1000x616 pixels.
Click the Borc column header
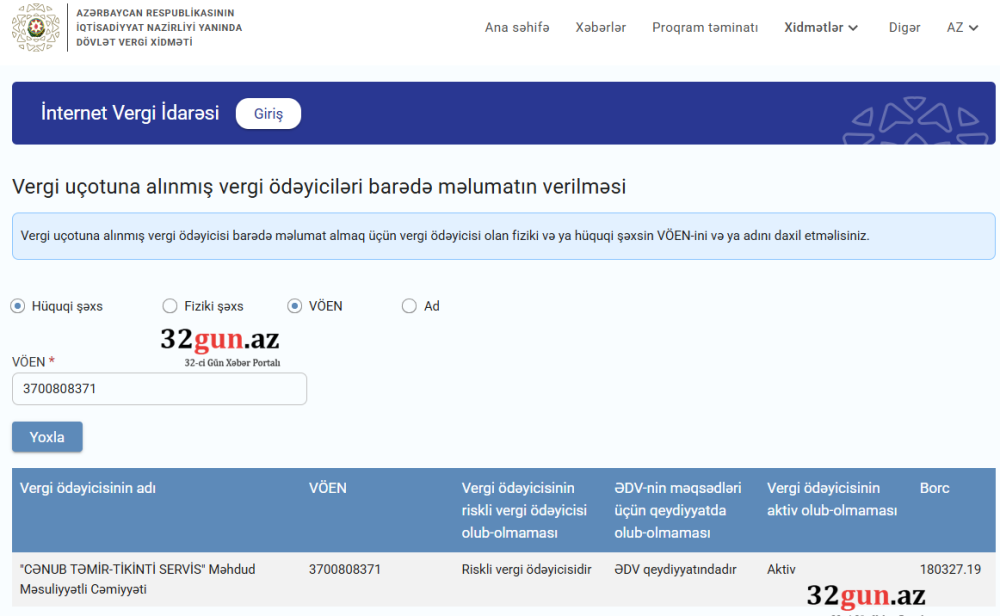(934, 488)
